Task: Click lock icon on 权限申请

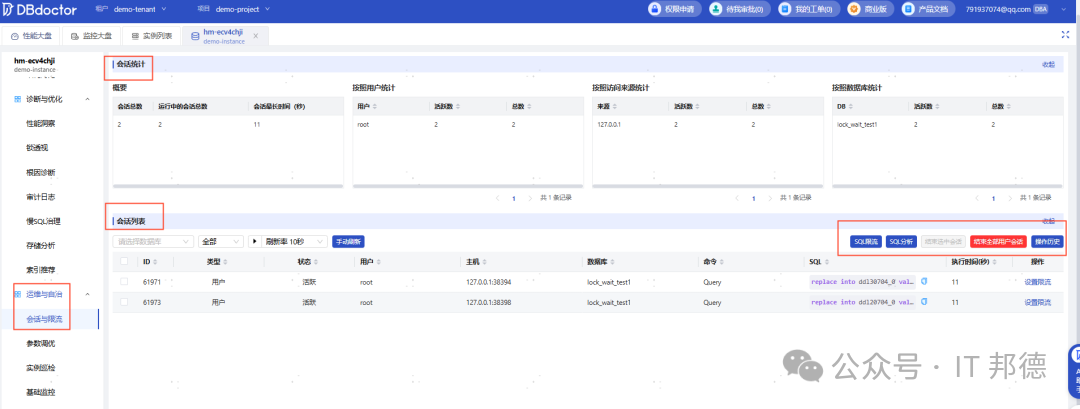Action: tap(655, 9)
